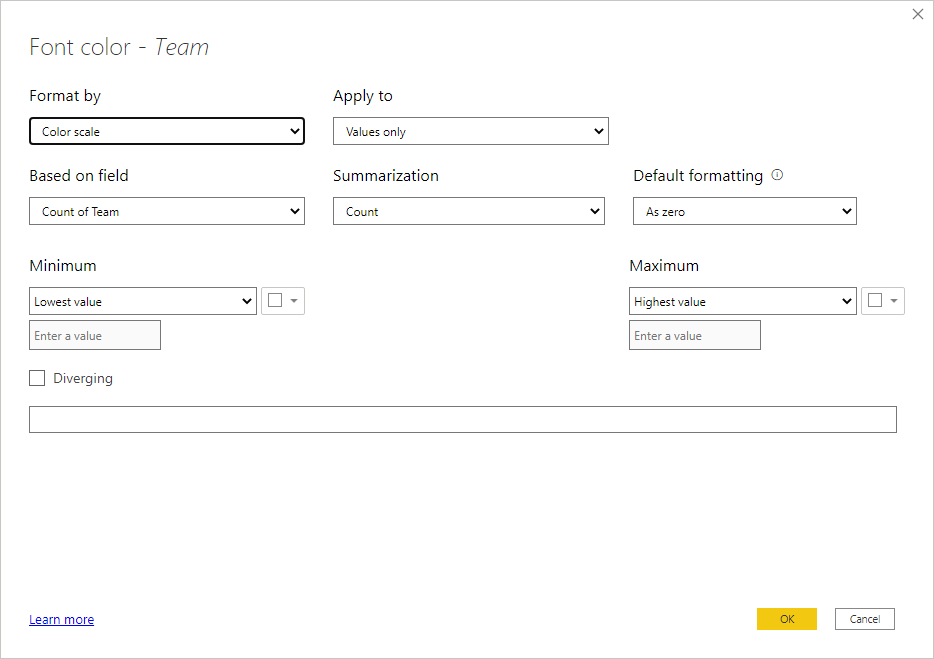Click the Minimum heading label

(x=63, y=266)
